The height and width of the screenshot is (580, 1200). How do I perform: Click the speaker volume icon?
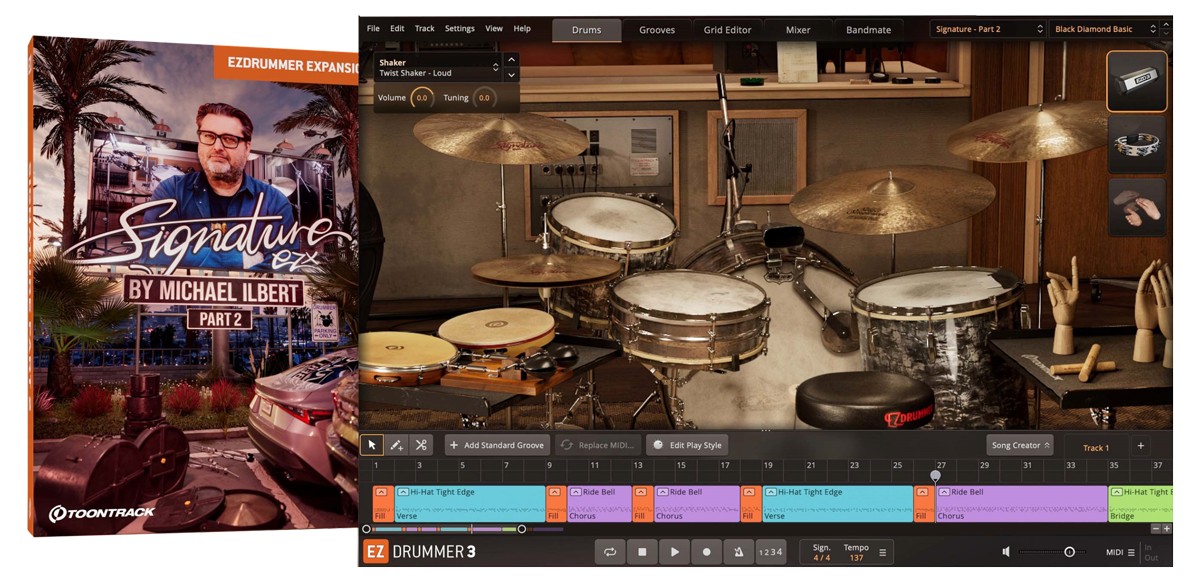point(1008,552)
